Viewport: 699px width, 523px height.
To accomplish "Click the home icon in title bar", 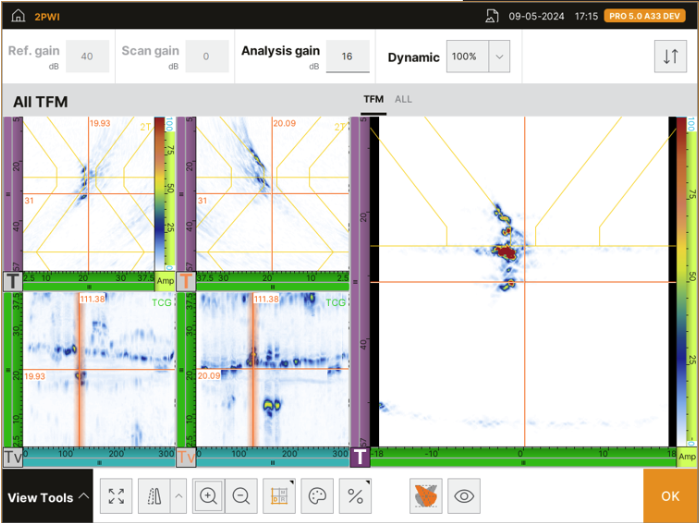I will coord(19,16).
